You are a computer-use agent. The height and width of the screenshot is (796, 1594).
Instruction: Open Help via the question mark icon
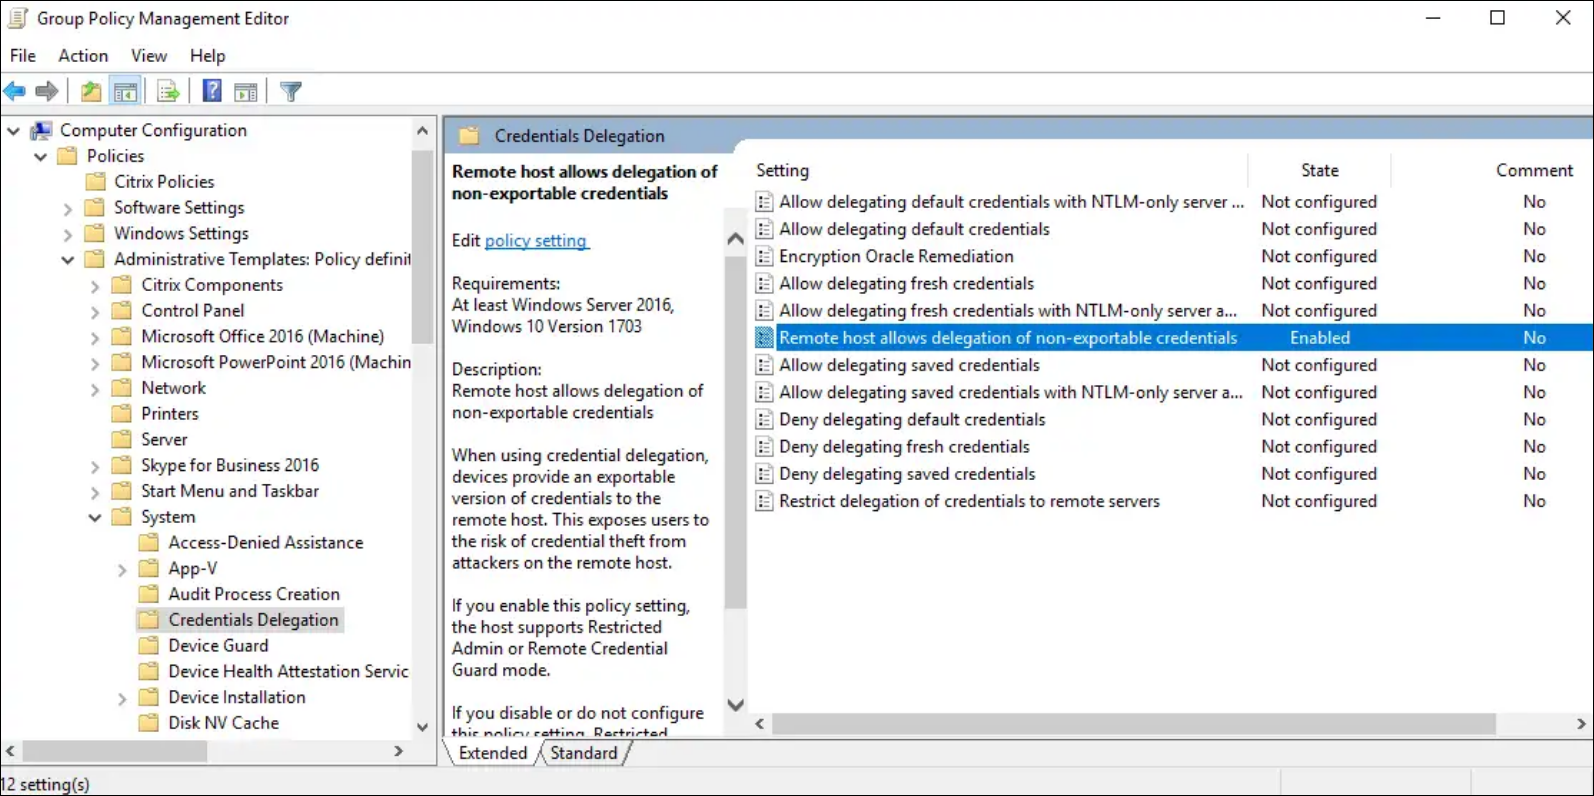(x=212, y=92)
